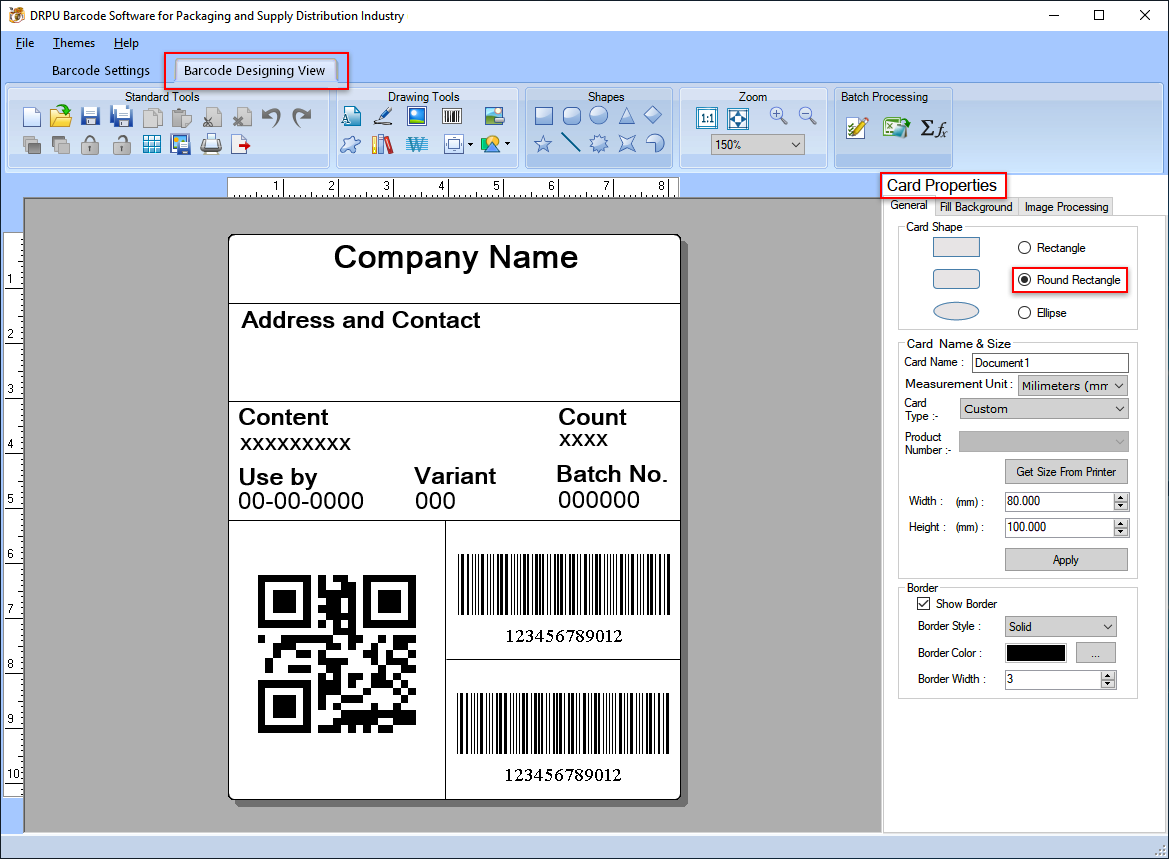Click the open folder icon in Standard Tools
The height and width of the screenshot is (859, 1169).
coord(60,116)
